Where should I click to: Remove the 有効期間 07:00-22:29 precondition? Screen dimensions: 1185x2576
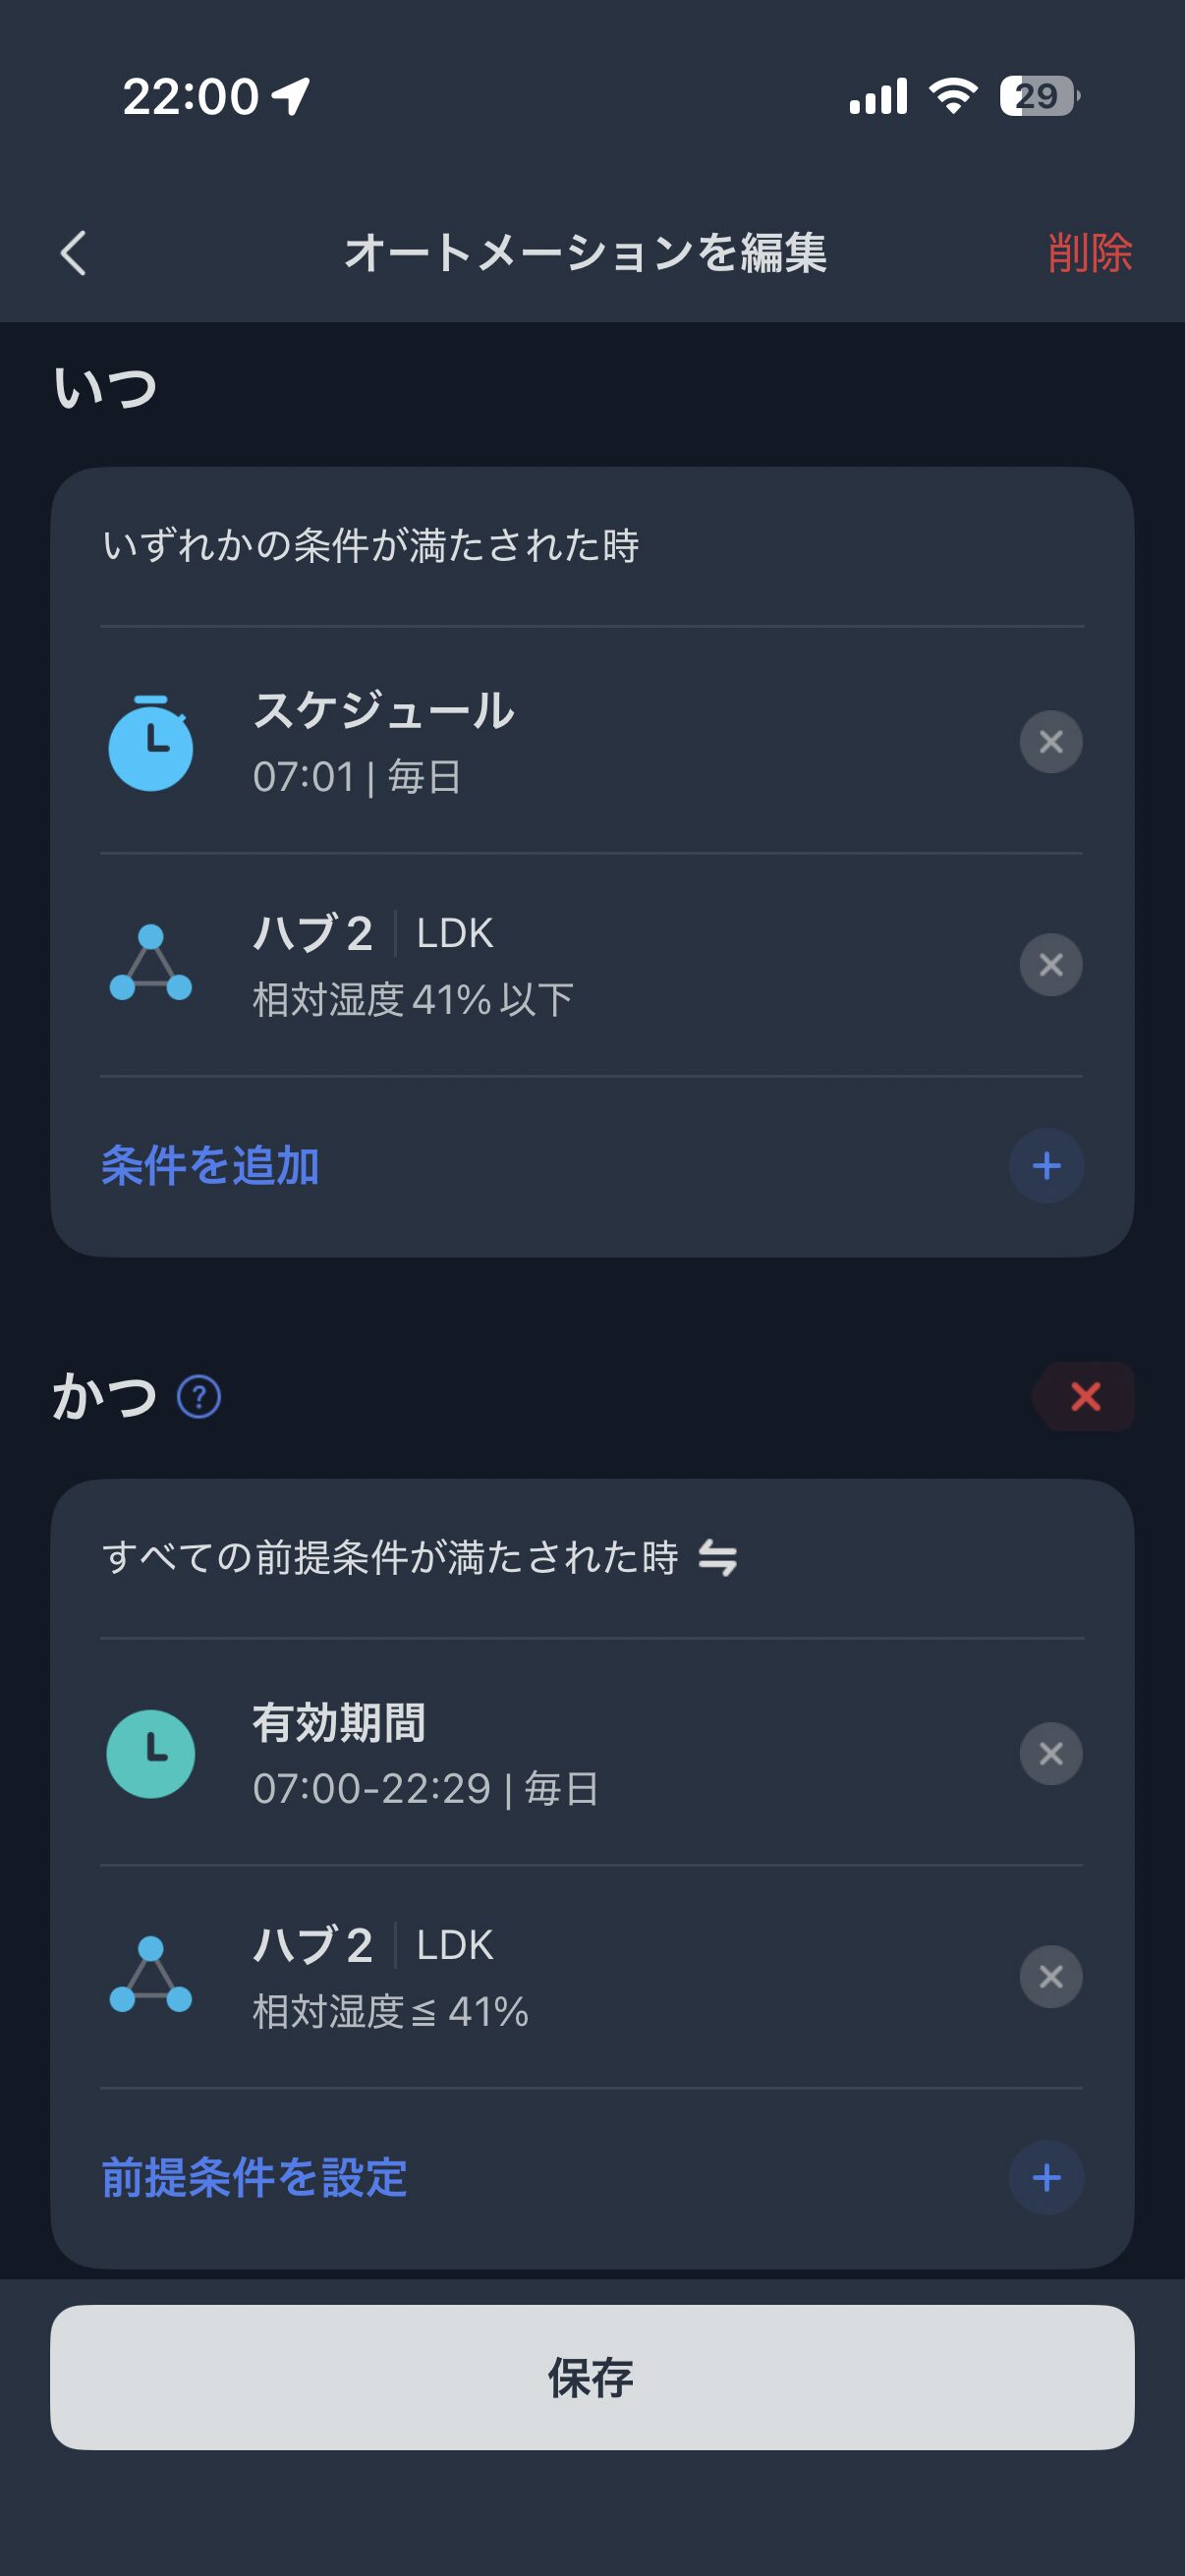1050,1753
